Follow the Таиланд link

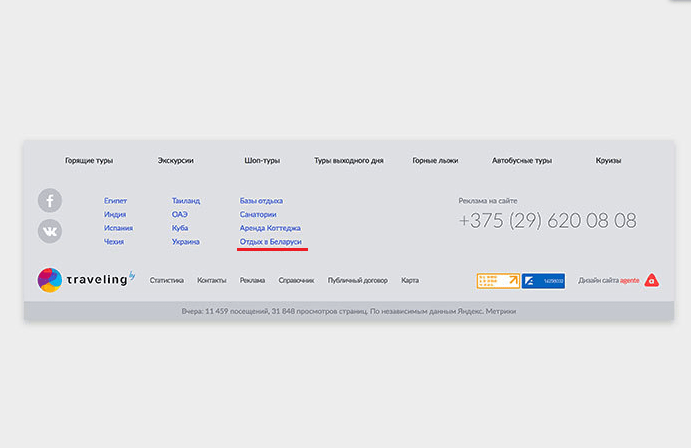coord(186,201)
